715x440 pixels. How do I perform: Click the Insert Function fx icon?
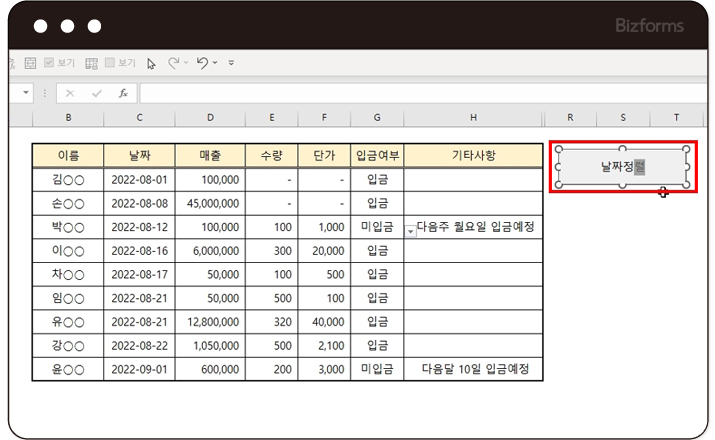point(123,93)
